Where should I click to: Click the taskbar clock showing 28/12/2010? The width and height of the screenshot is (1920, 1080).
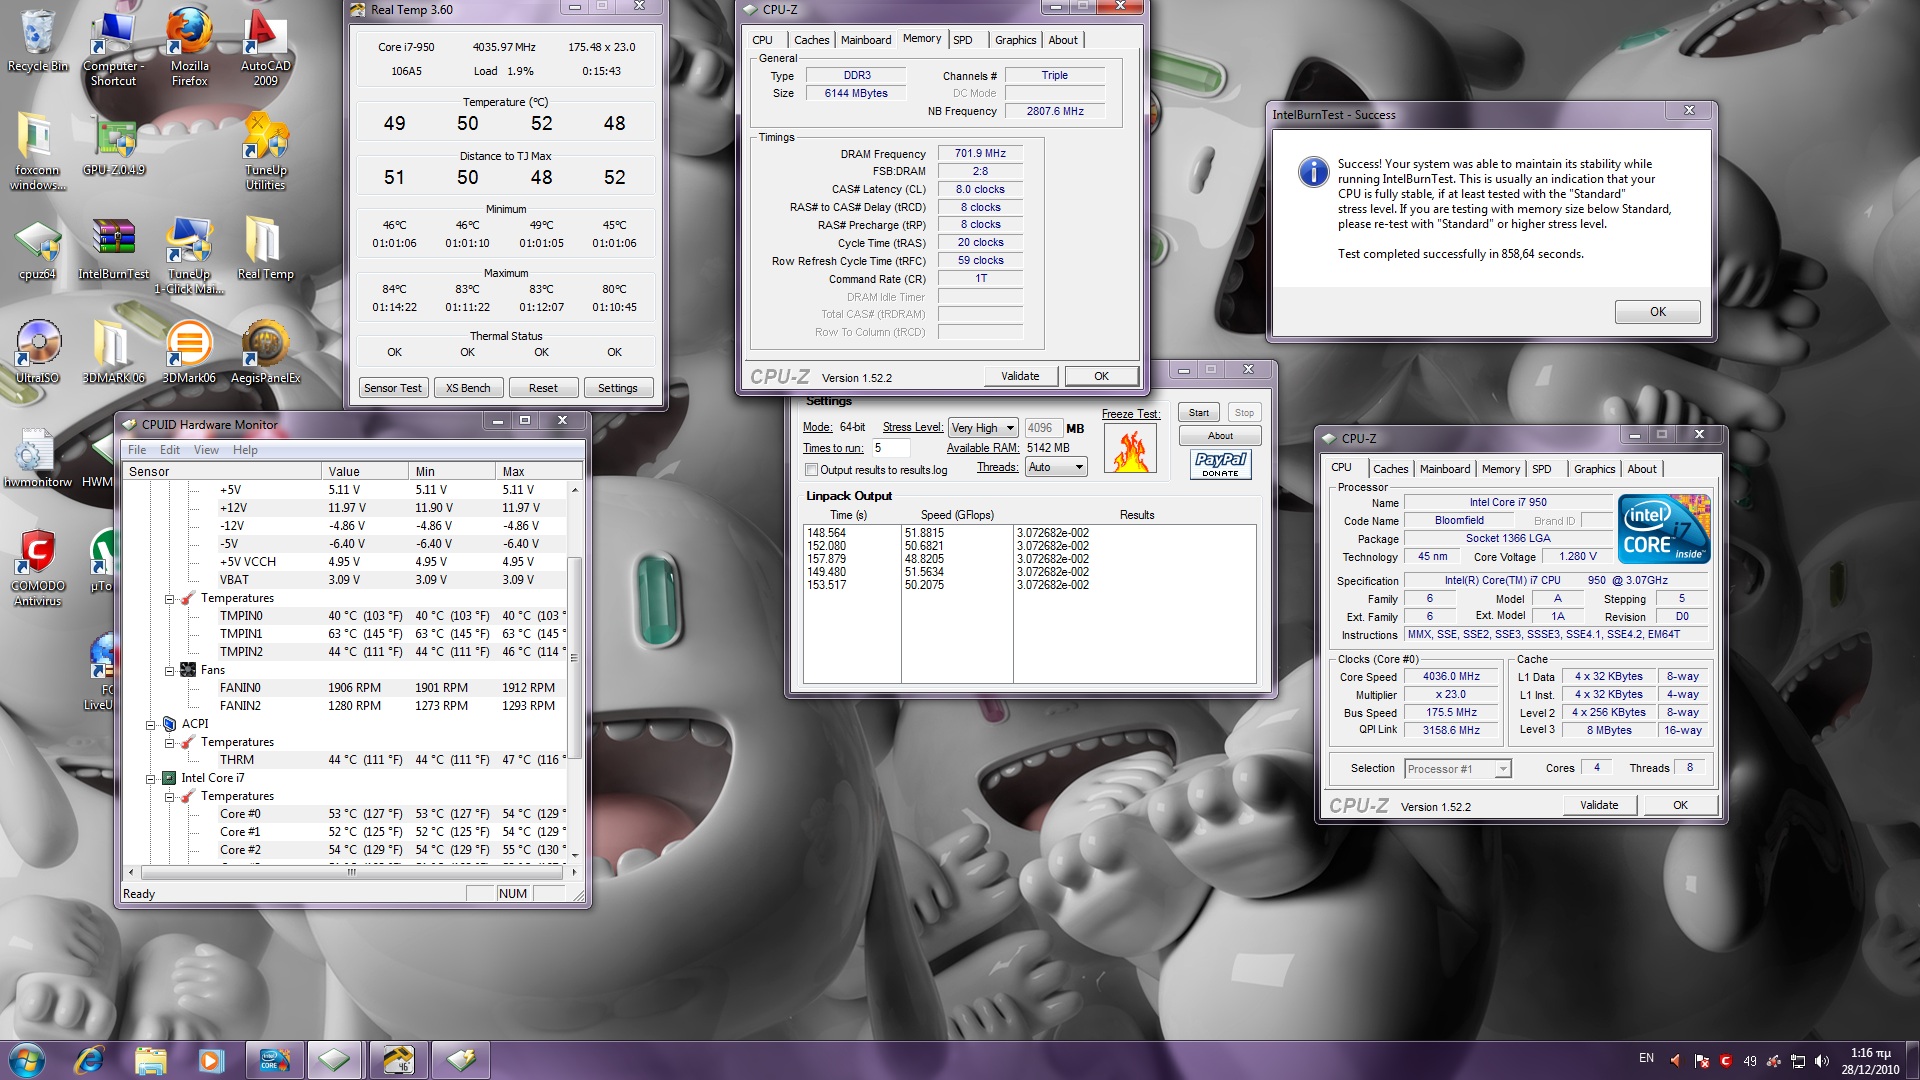[1870, 1061]
